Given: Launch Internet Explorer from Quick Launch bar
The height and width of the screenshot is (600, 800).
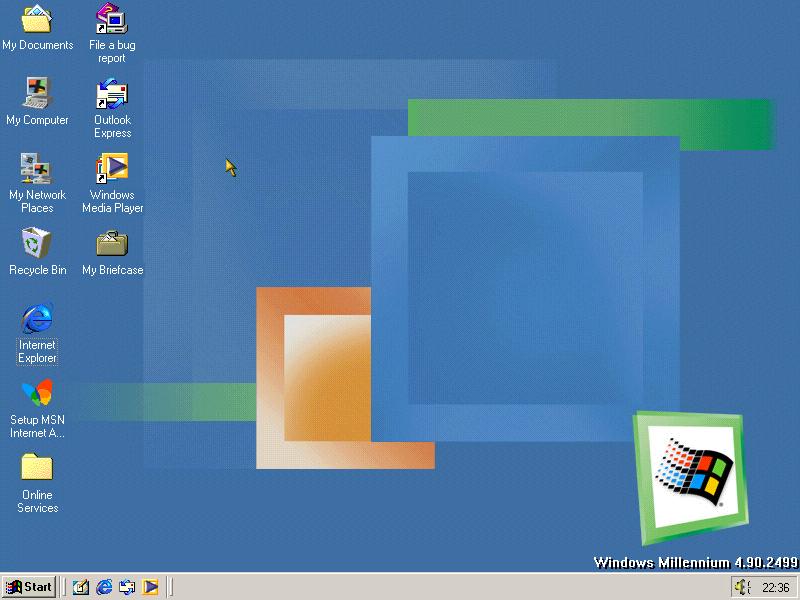Looking at the screenshot, I should (x=104, y=587).
